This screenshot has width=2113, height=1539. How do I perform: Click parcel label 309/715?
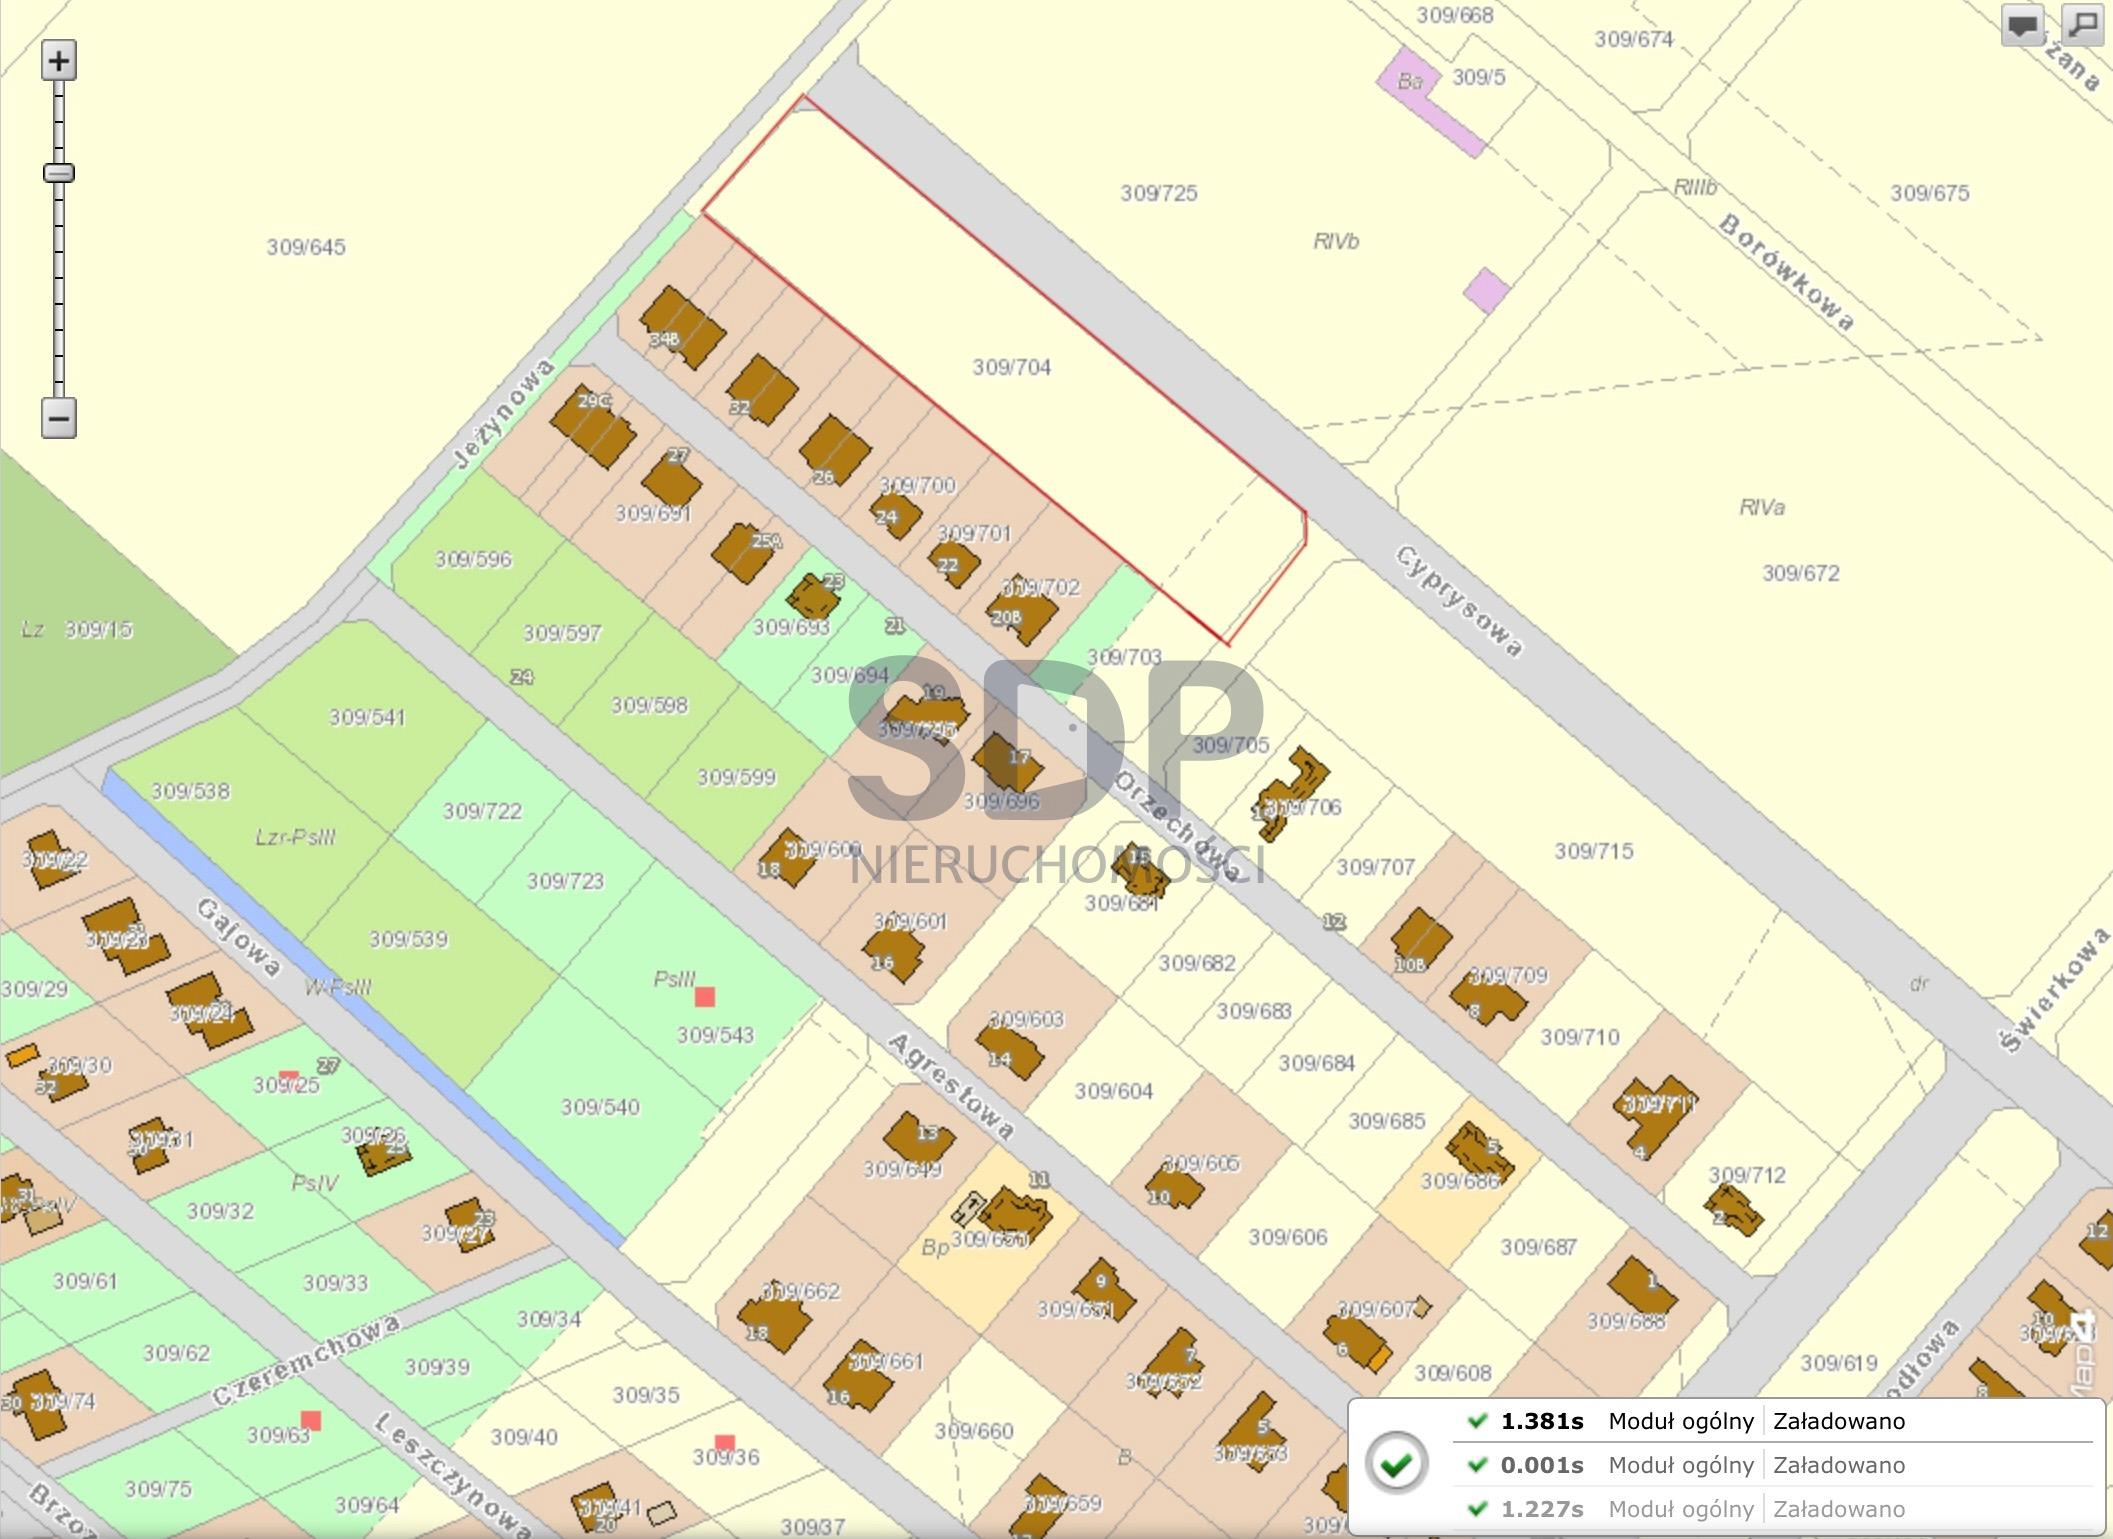1594,851
